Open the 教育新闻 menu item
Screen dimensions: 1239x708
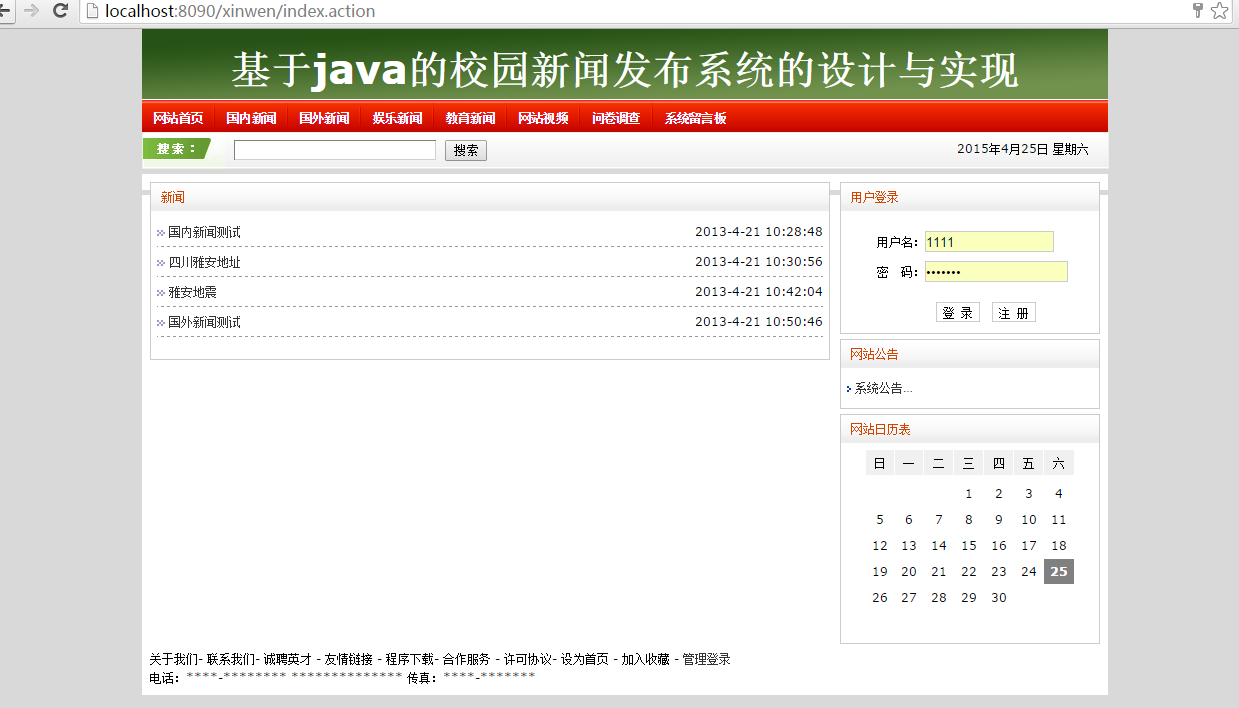tap(470, 118)
